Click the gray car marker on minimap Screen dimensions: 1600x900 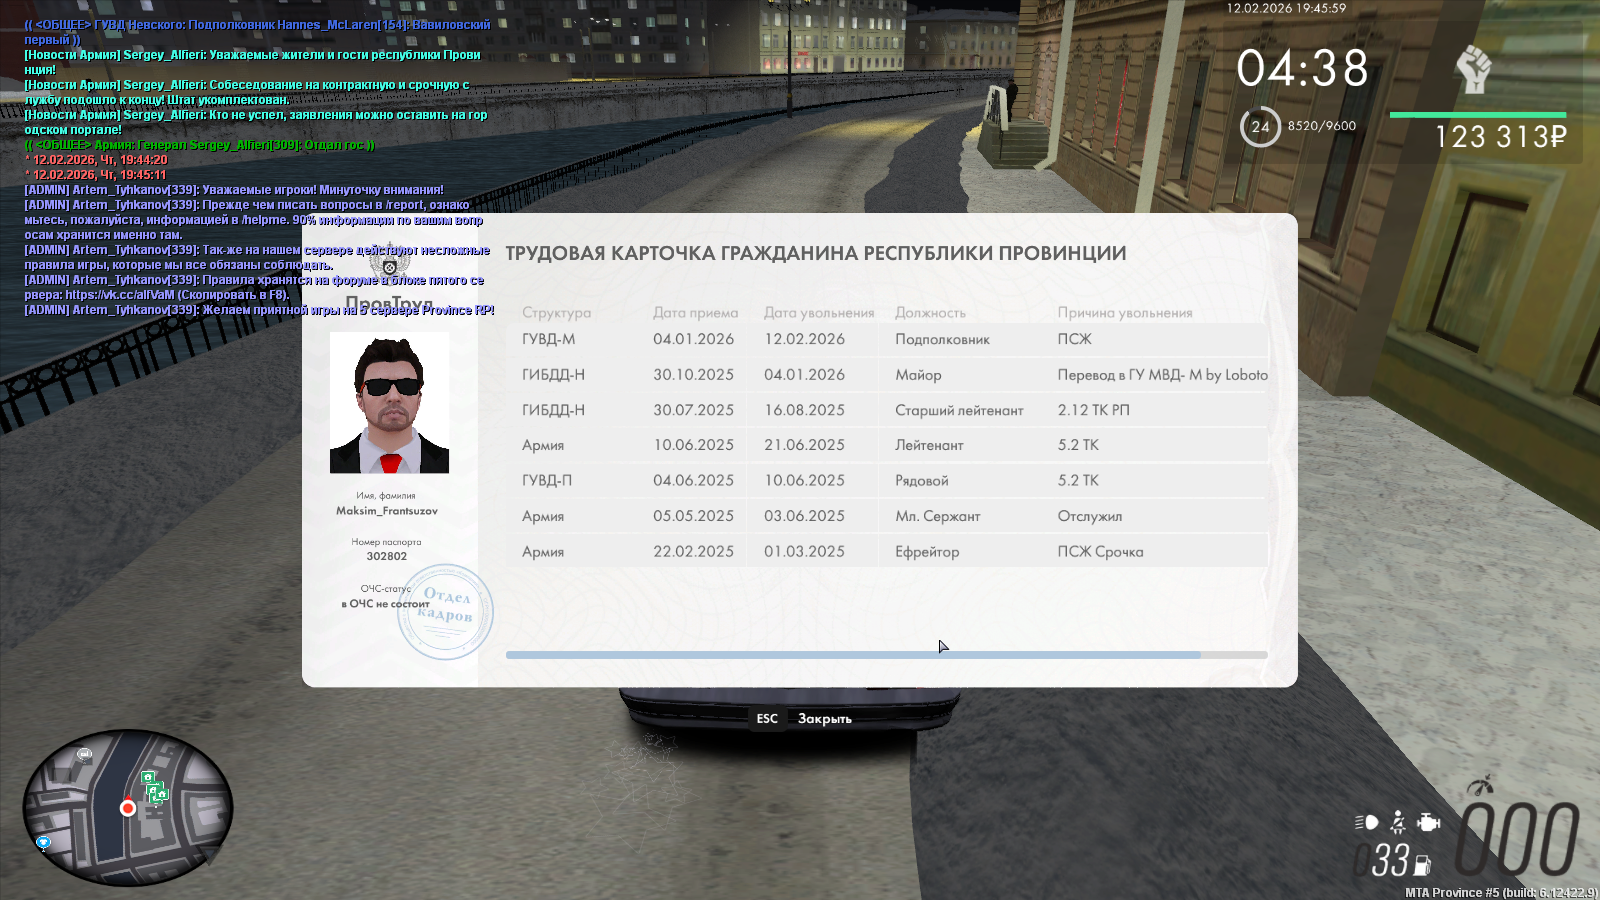tap(84, 754)
